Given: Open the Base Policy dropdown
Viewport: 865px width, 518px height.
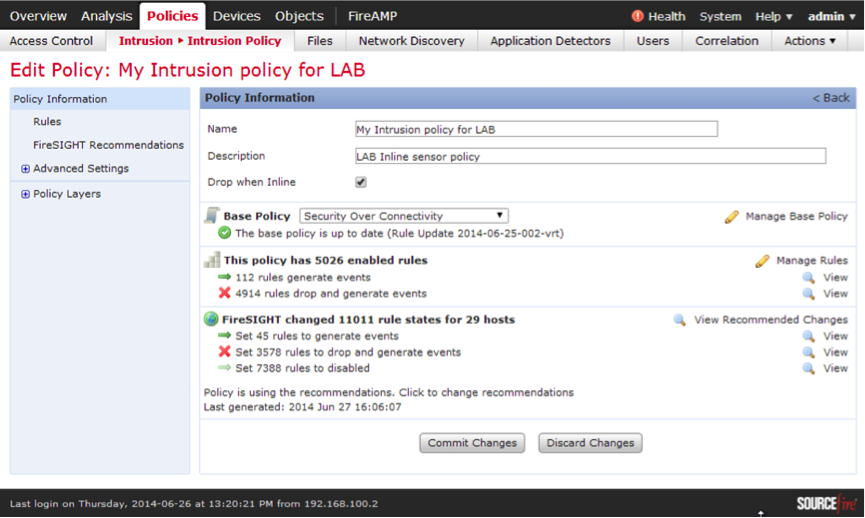Looking at the screenshot, I should (404, 216).
